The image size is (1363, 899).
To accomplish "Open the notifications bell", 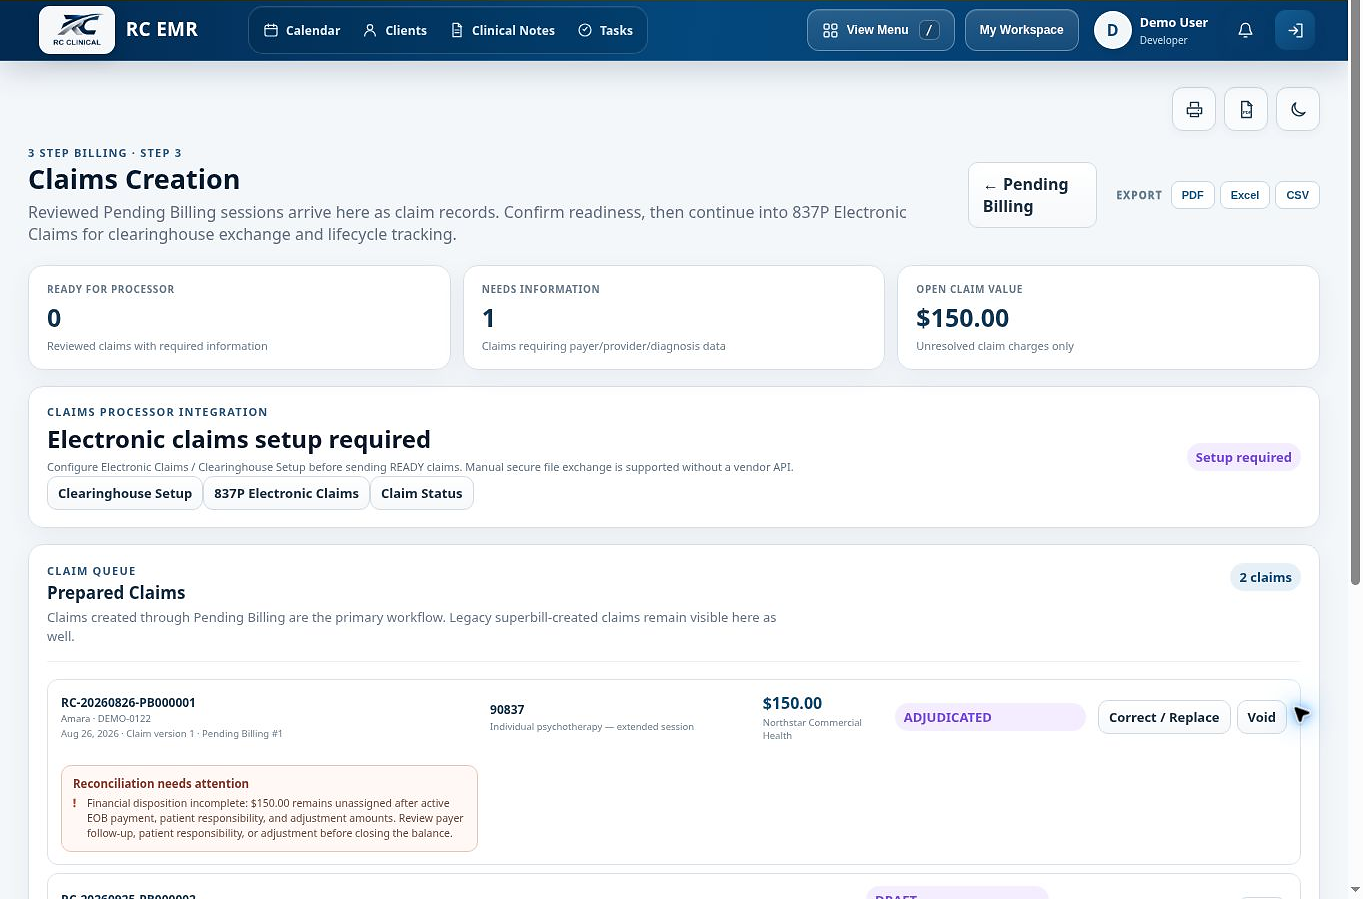I will tap(1245, 30).
